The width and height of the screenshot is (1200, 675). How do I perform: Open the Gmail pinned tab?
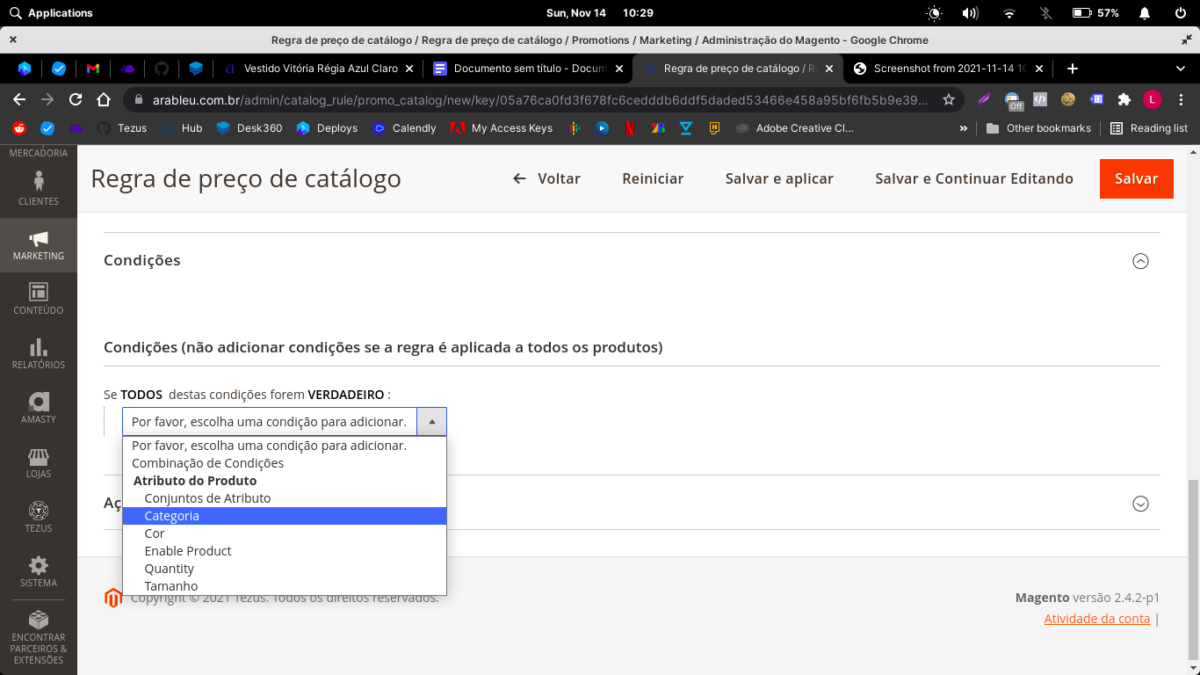[x=93, y=69]
